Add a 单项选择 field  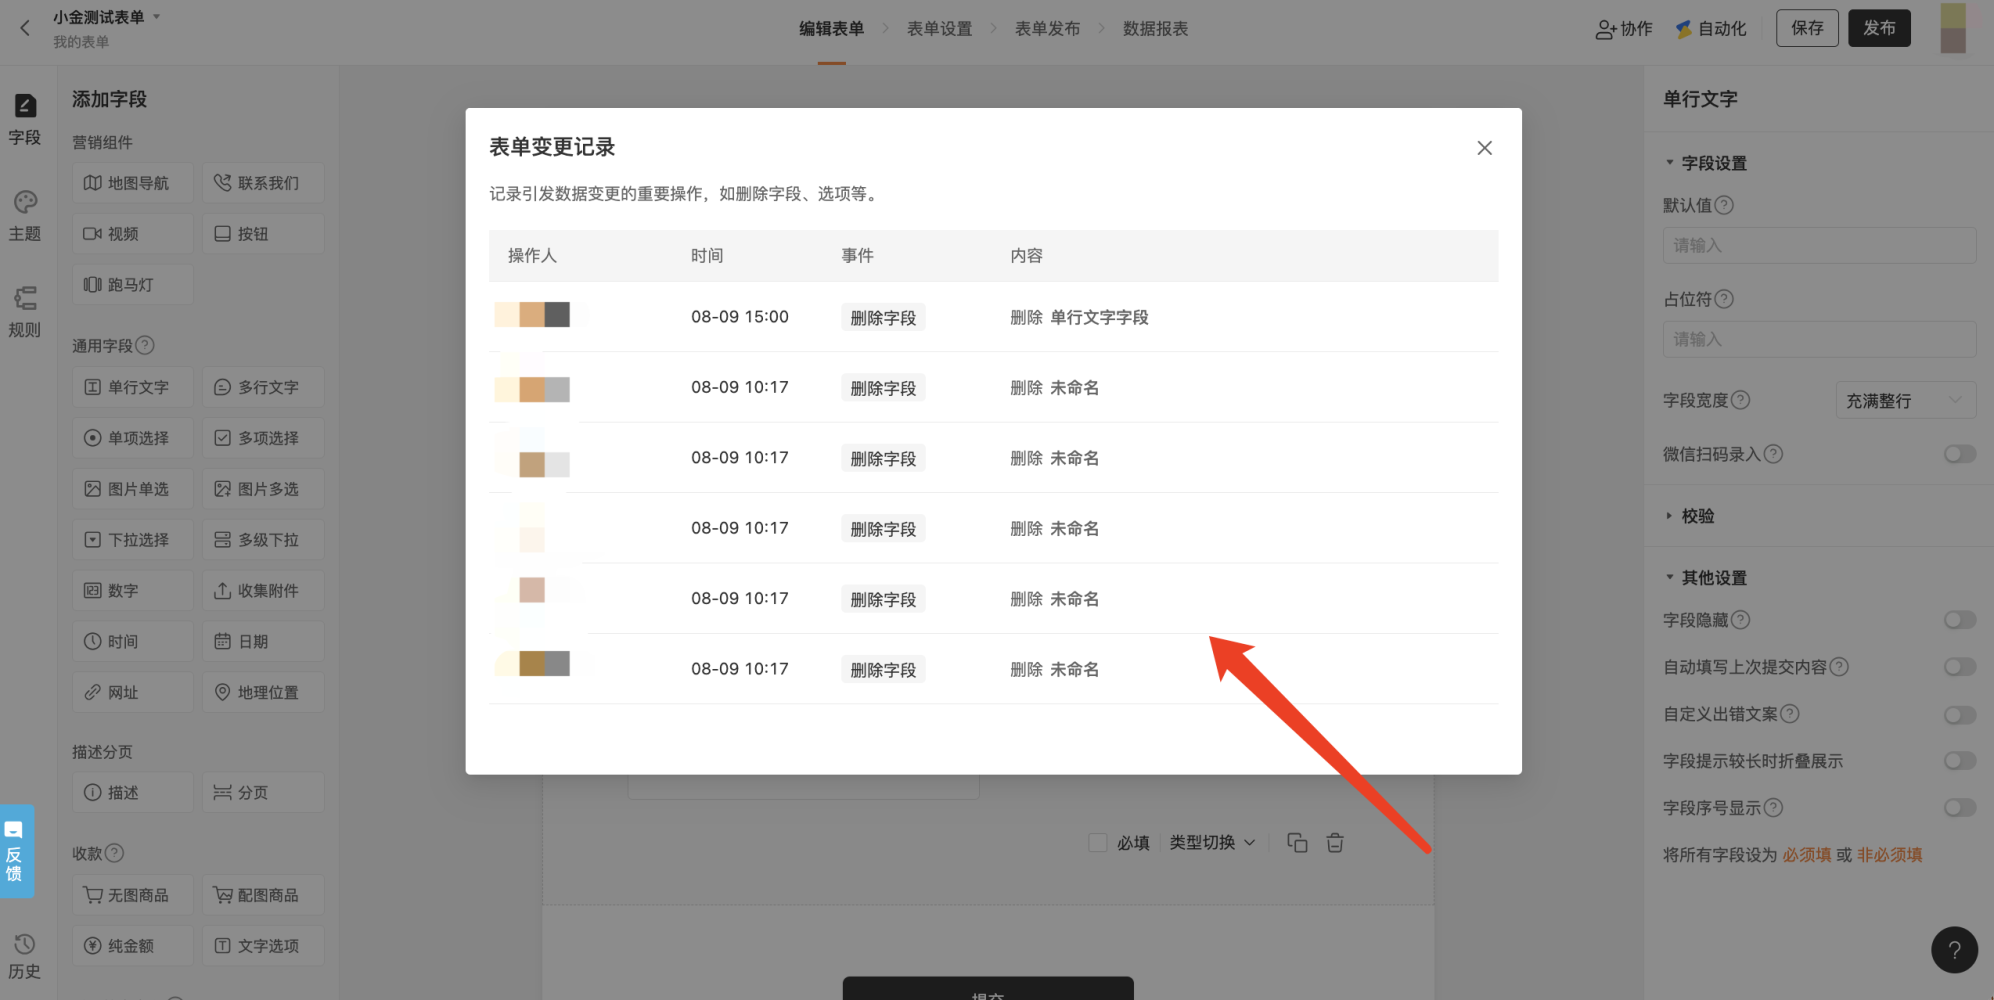133,438
